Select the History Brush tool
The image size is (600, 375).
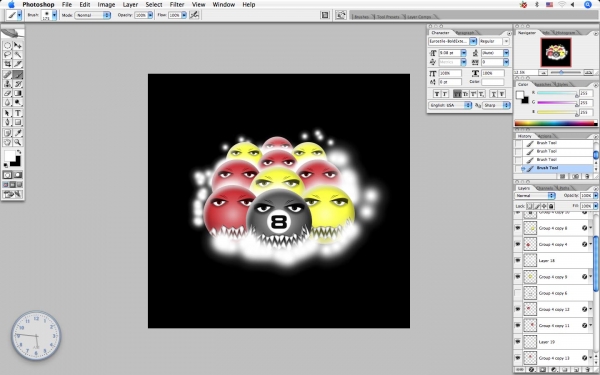18,84
